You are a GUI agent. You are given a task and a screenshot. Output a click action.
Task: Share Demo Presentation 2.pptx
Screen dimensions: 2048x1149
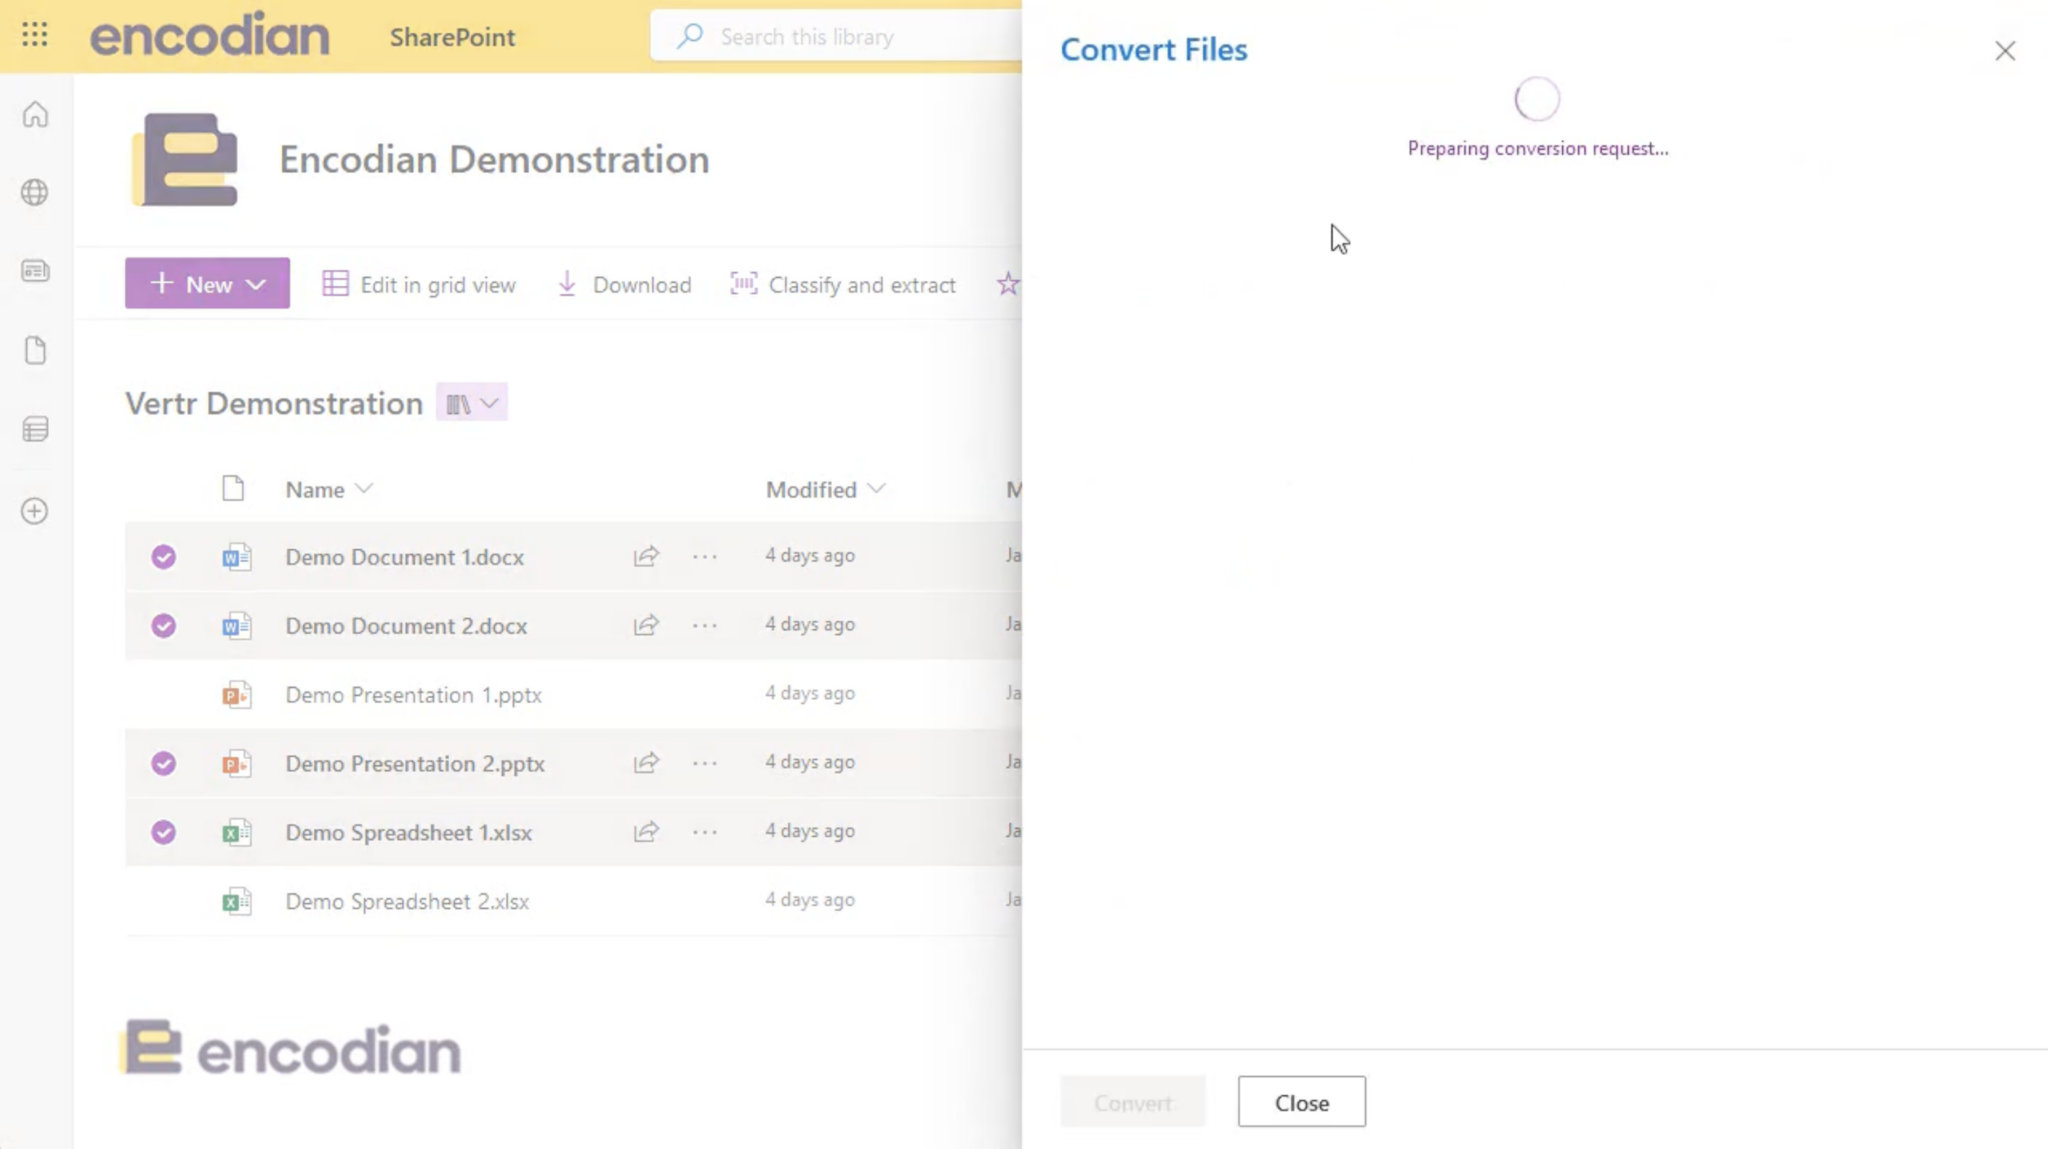click(646, 763)
